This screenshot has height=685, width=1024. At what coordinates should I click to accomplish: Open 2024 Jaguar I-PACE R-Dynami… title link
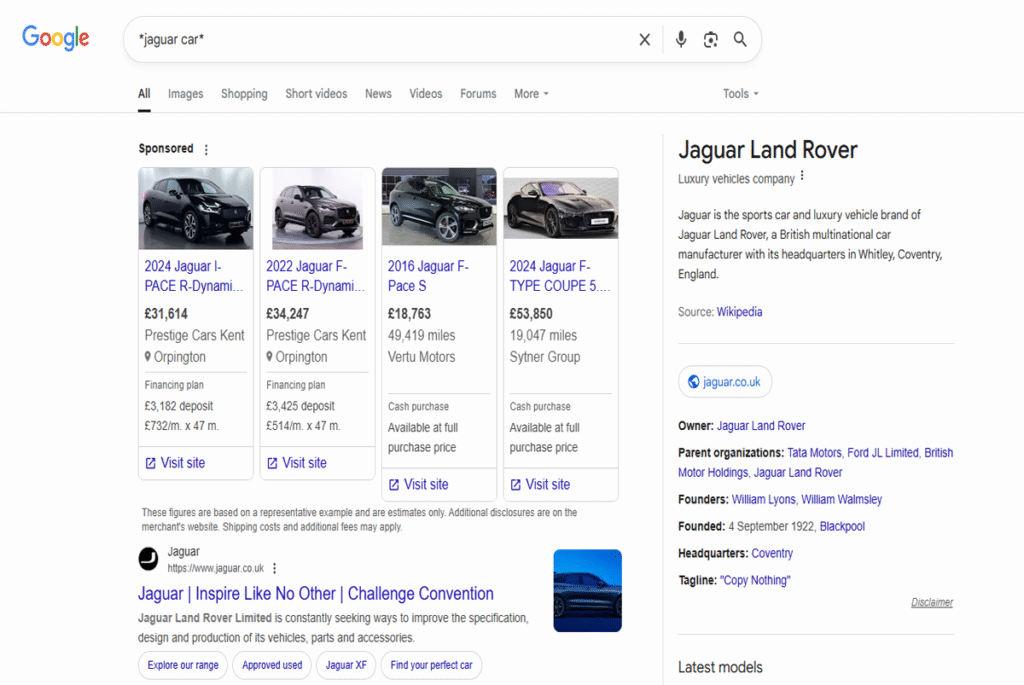[x=194, y=276]
